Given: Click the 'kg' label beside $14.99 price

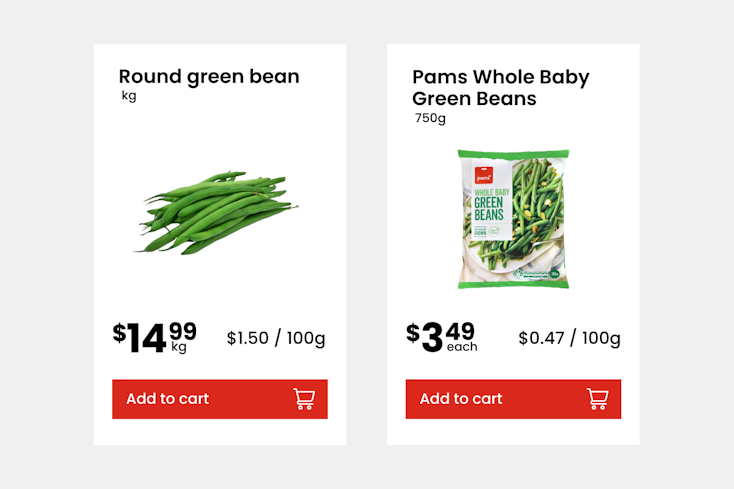Looking at the screenshot, I should pyautogui.click(x=179, y=348).
